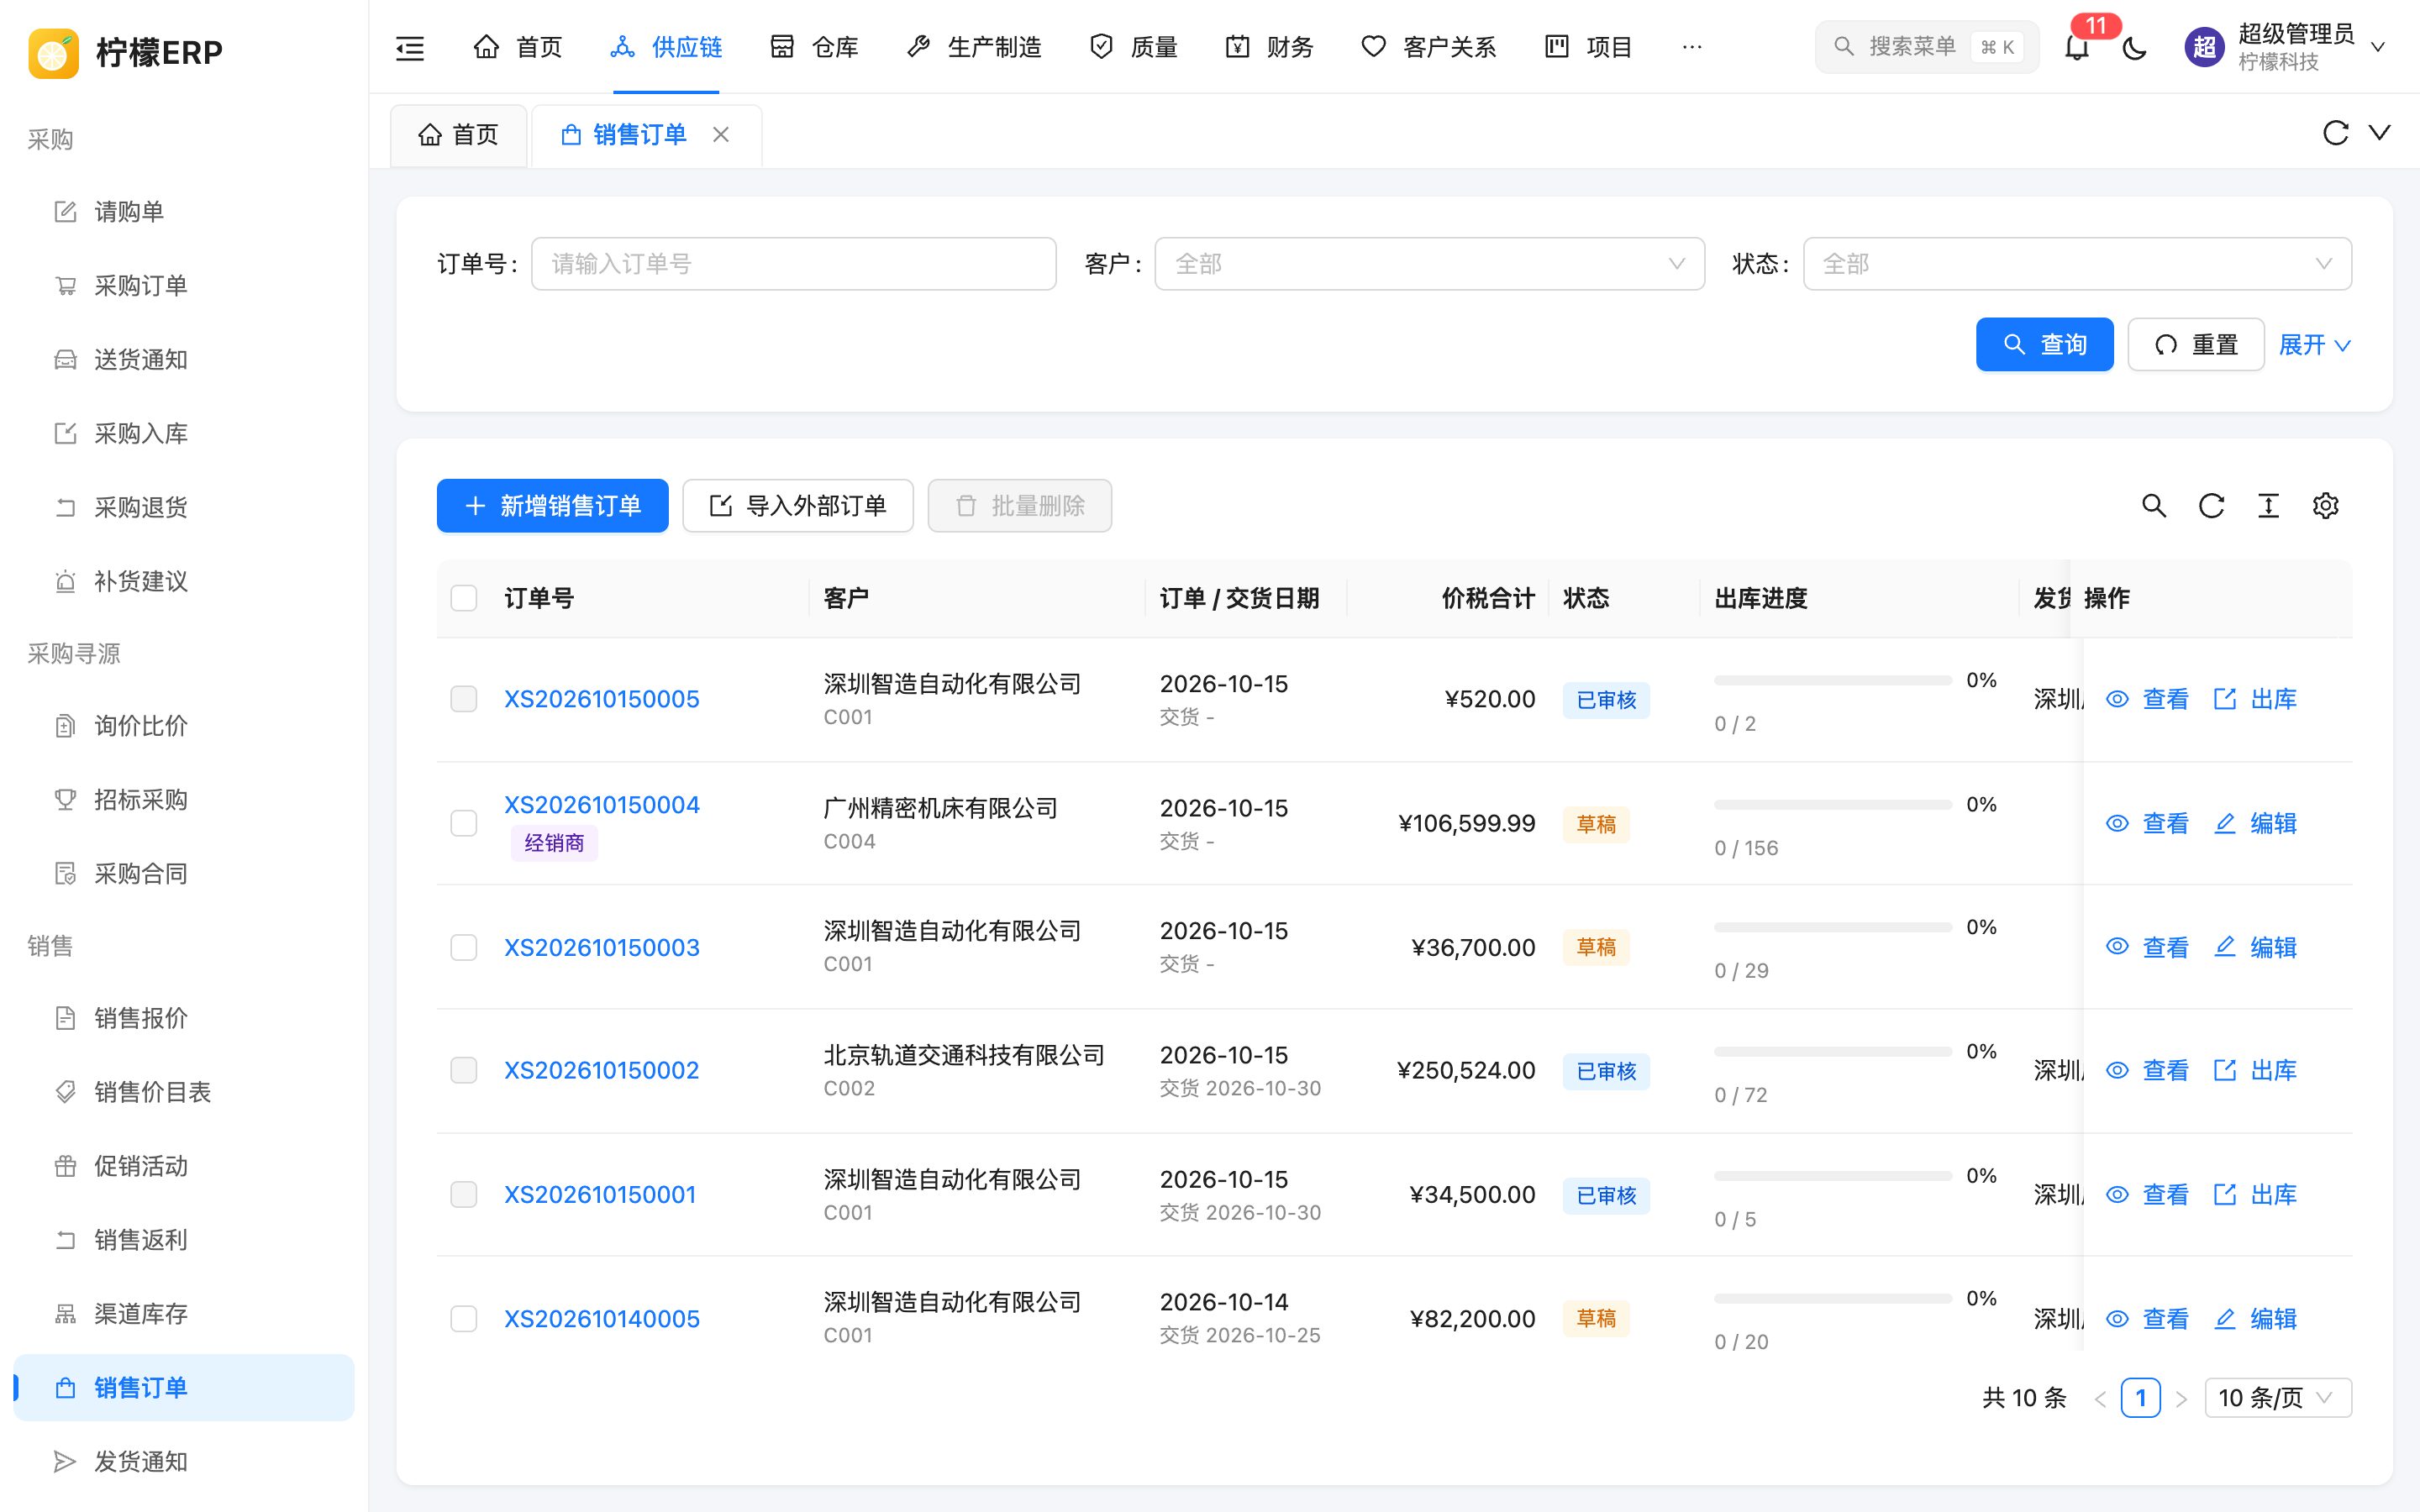Screen dimensions: 2420x1512
Task: Switch to the 首页 page tab
Action: (x=459, y=135)
